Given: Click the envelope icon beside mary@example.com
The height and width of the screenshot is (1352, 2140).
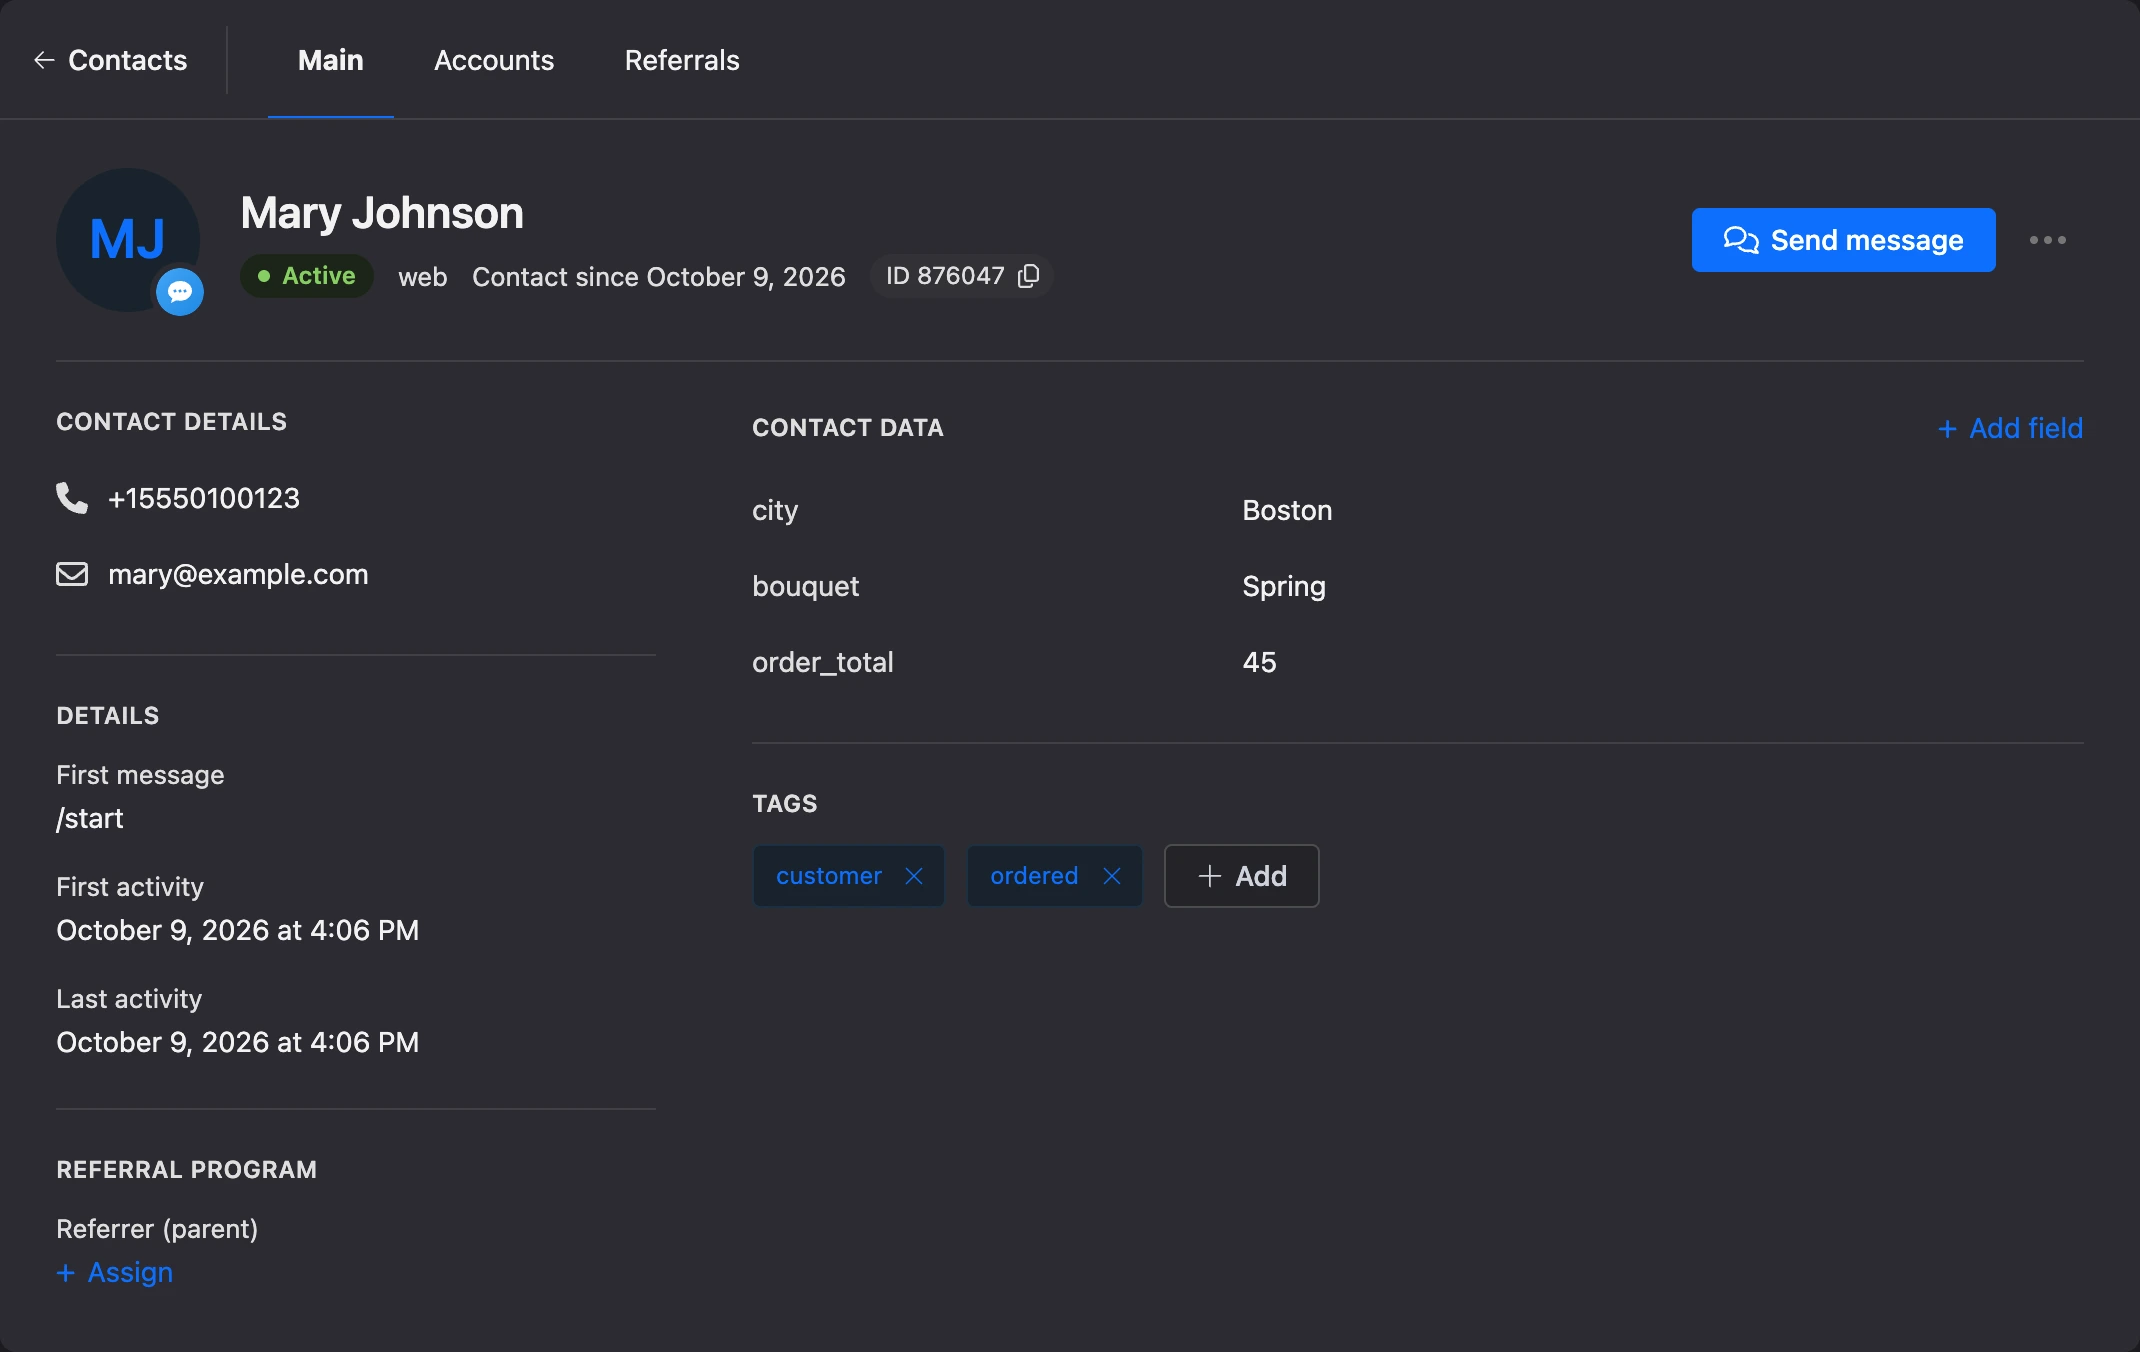Looking at the screenshot, I should click(x=72, y=574).
